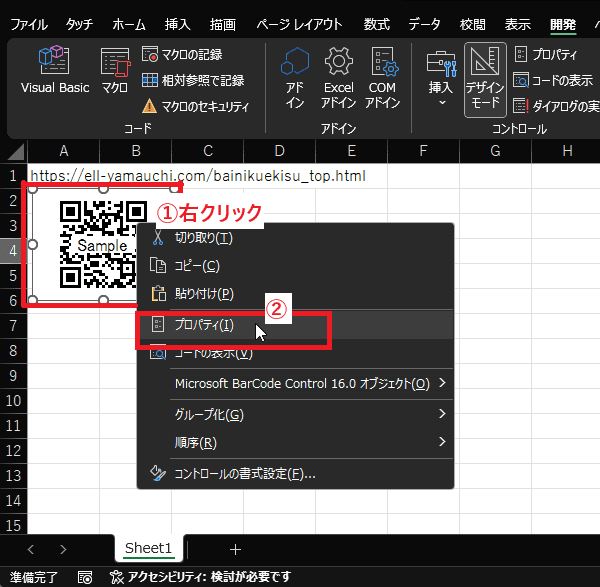Screen dimensions: 600x587
Task: Select cell A1 containing the URL
Action: tap(63, 176)
